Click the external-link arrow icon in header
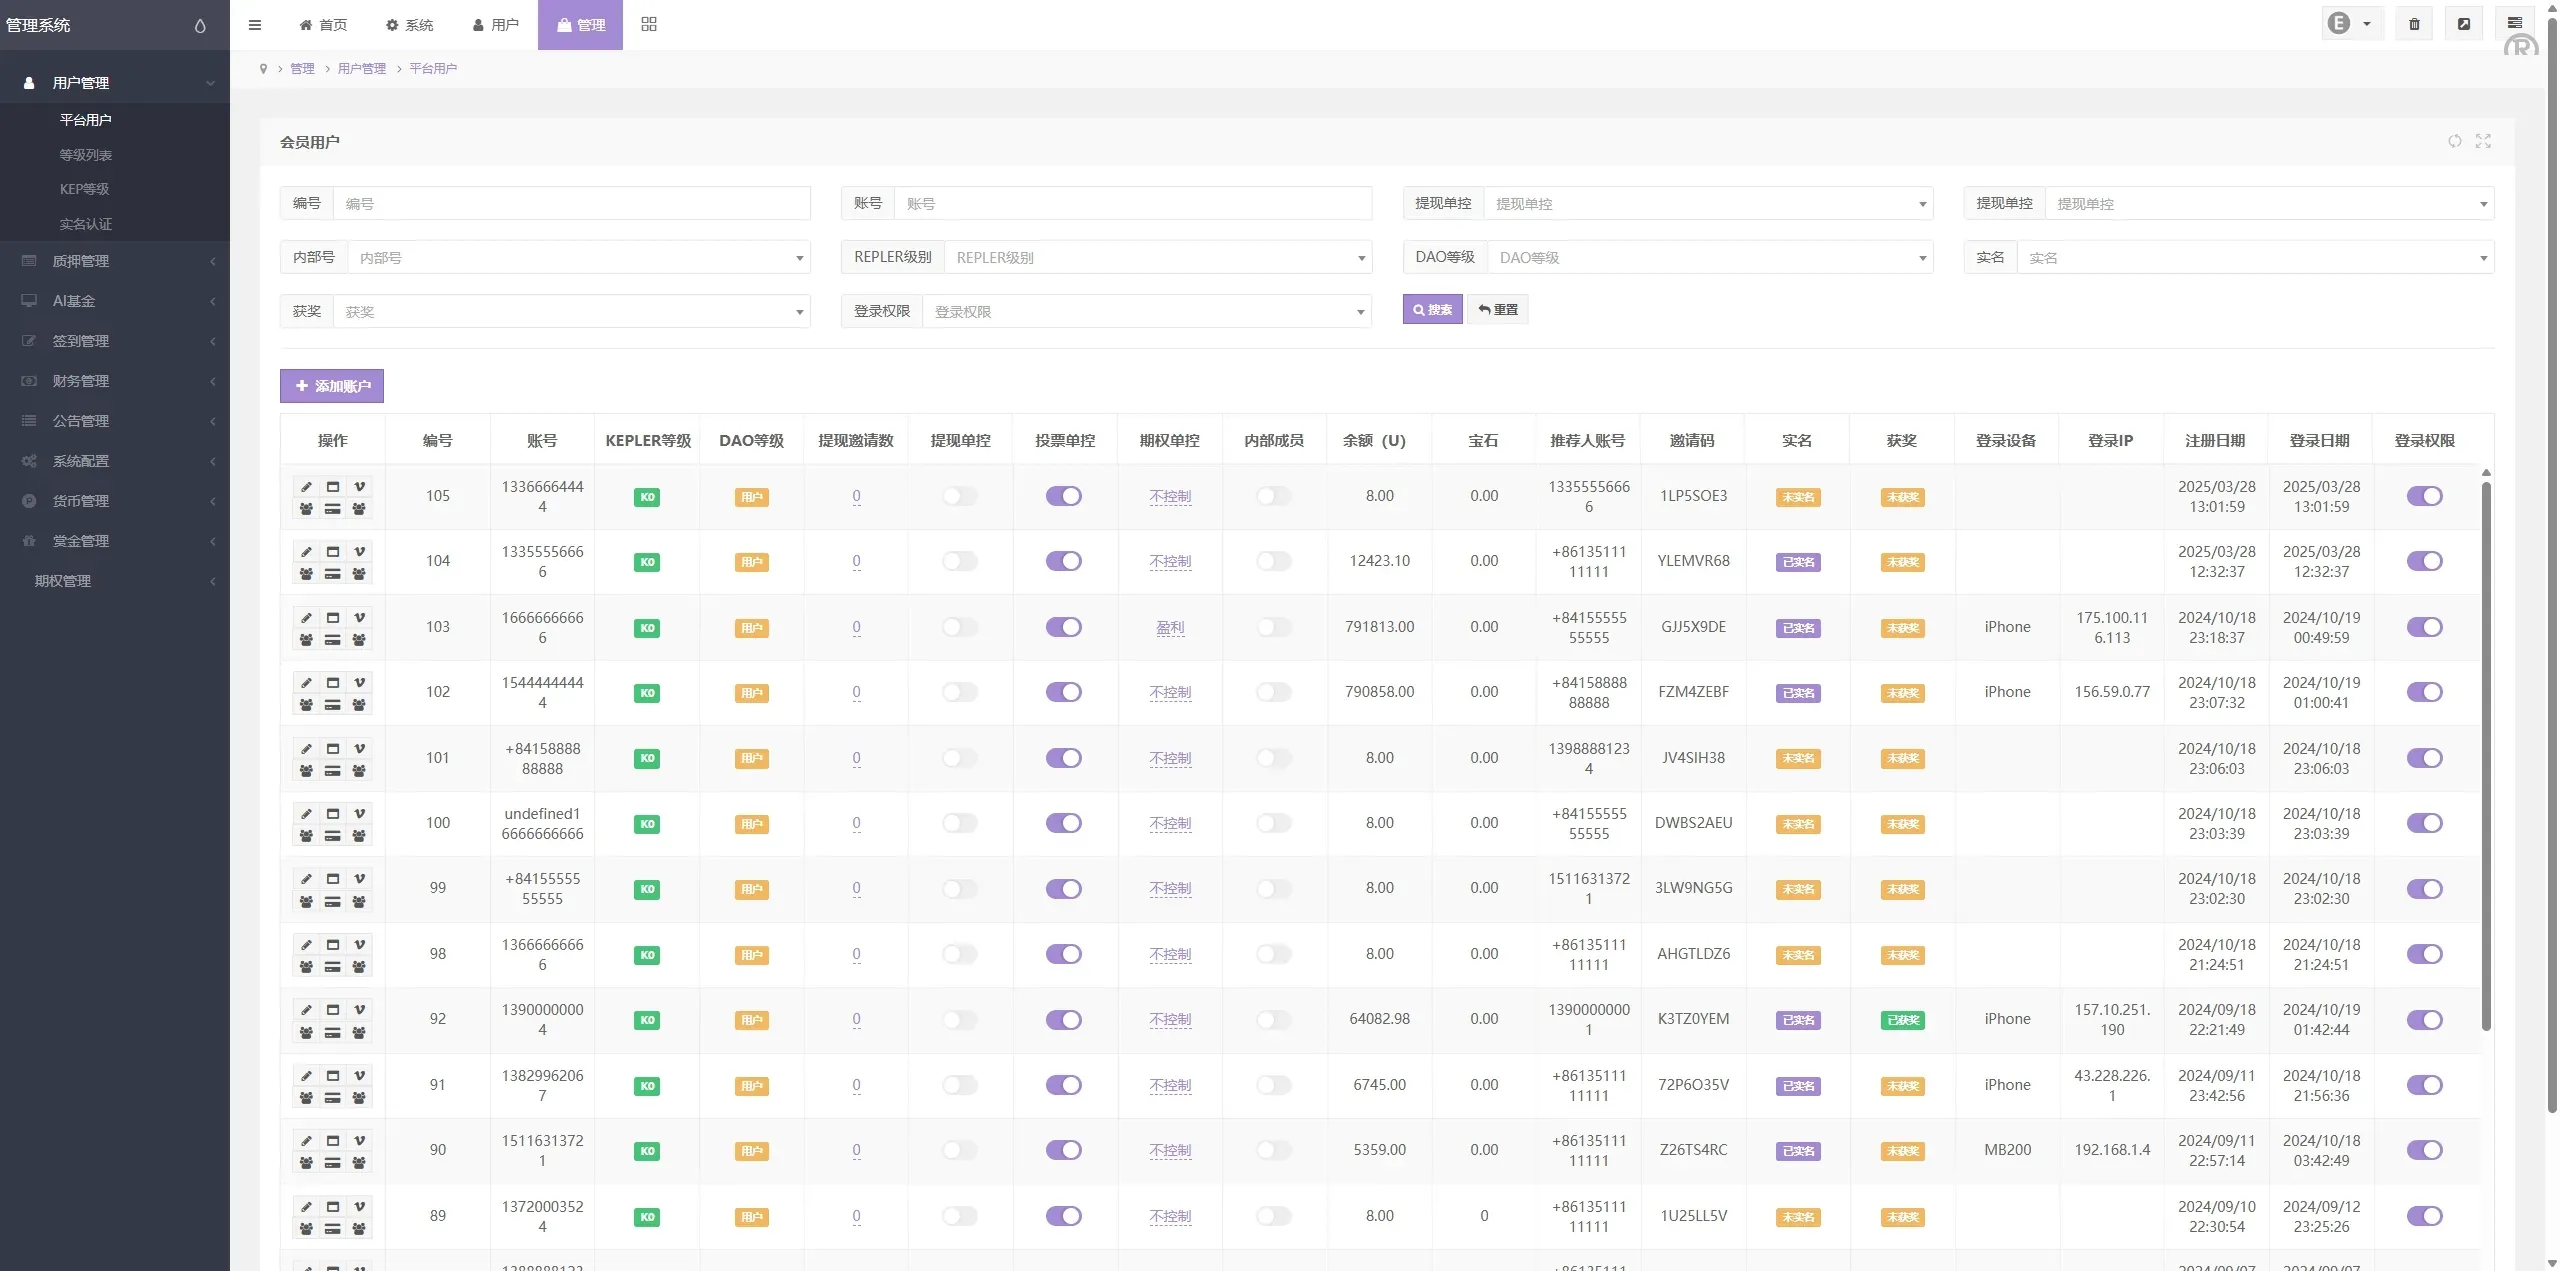 [x=2464, y=24]
